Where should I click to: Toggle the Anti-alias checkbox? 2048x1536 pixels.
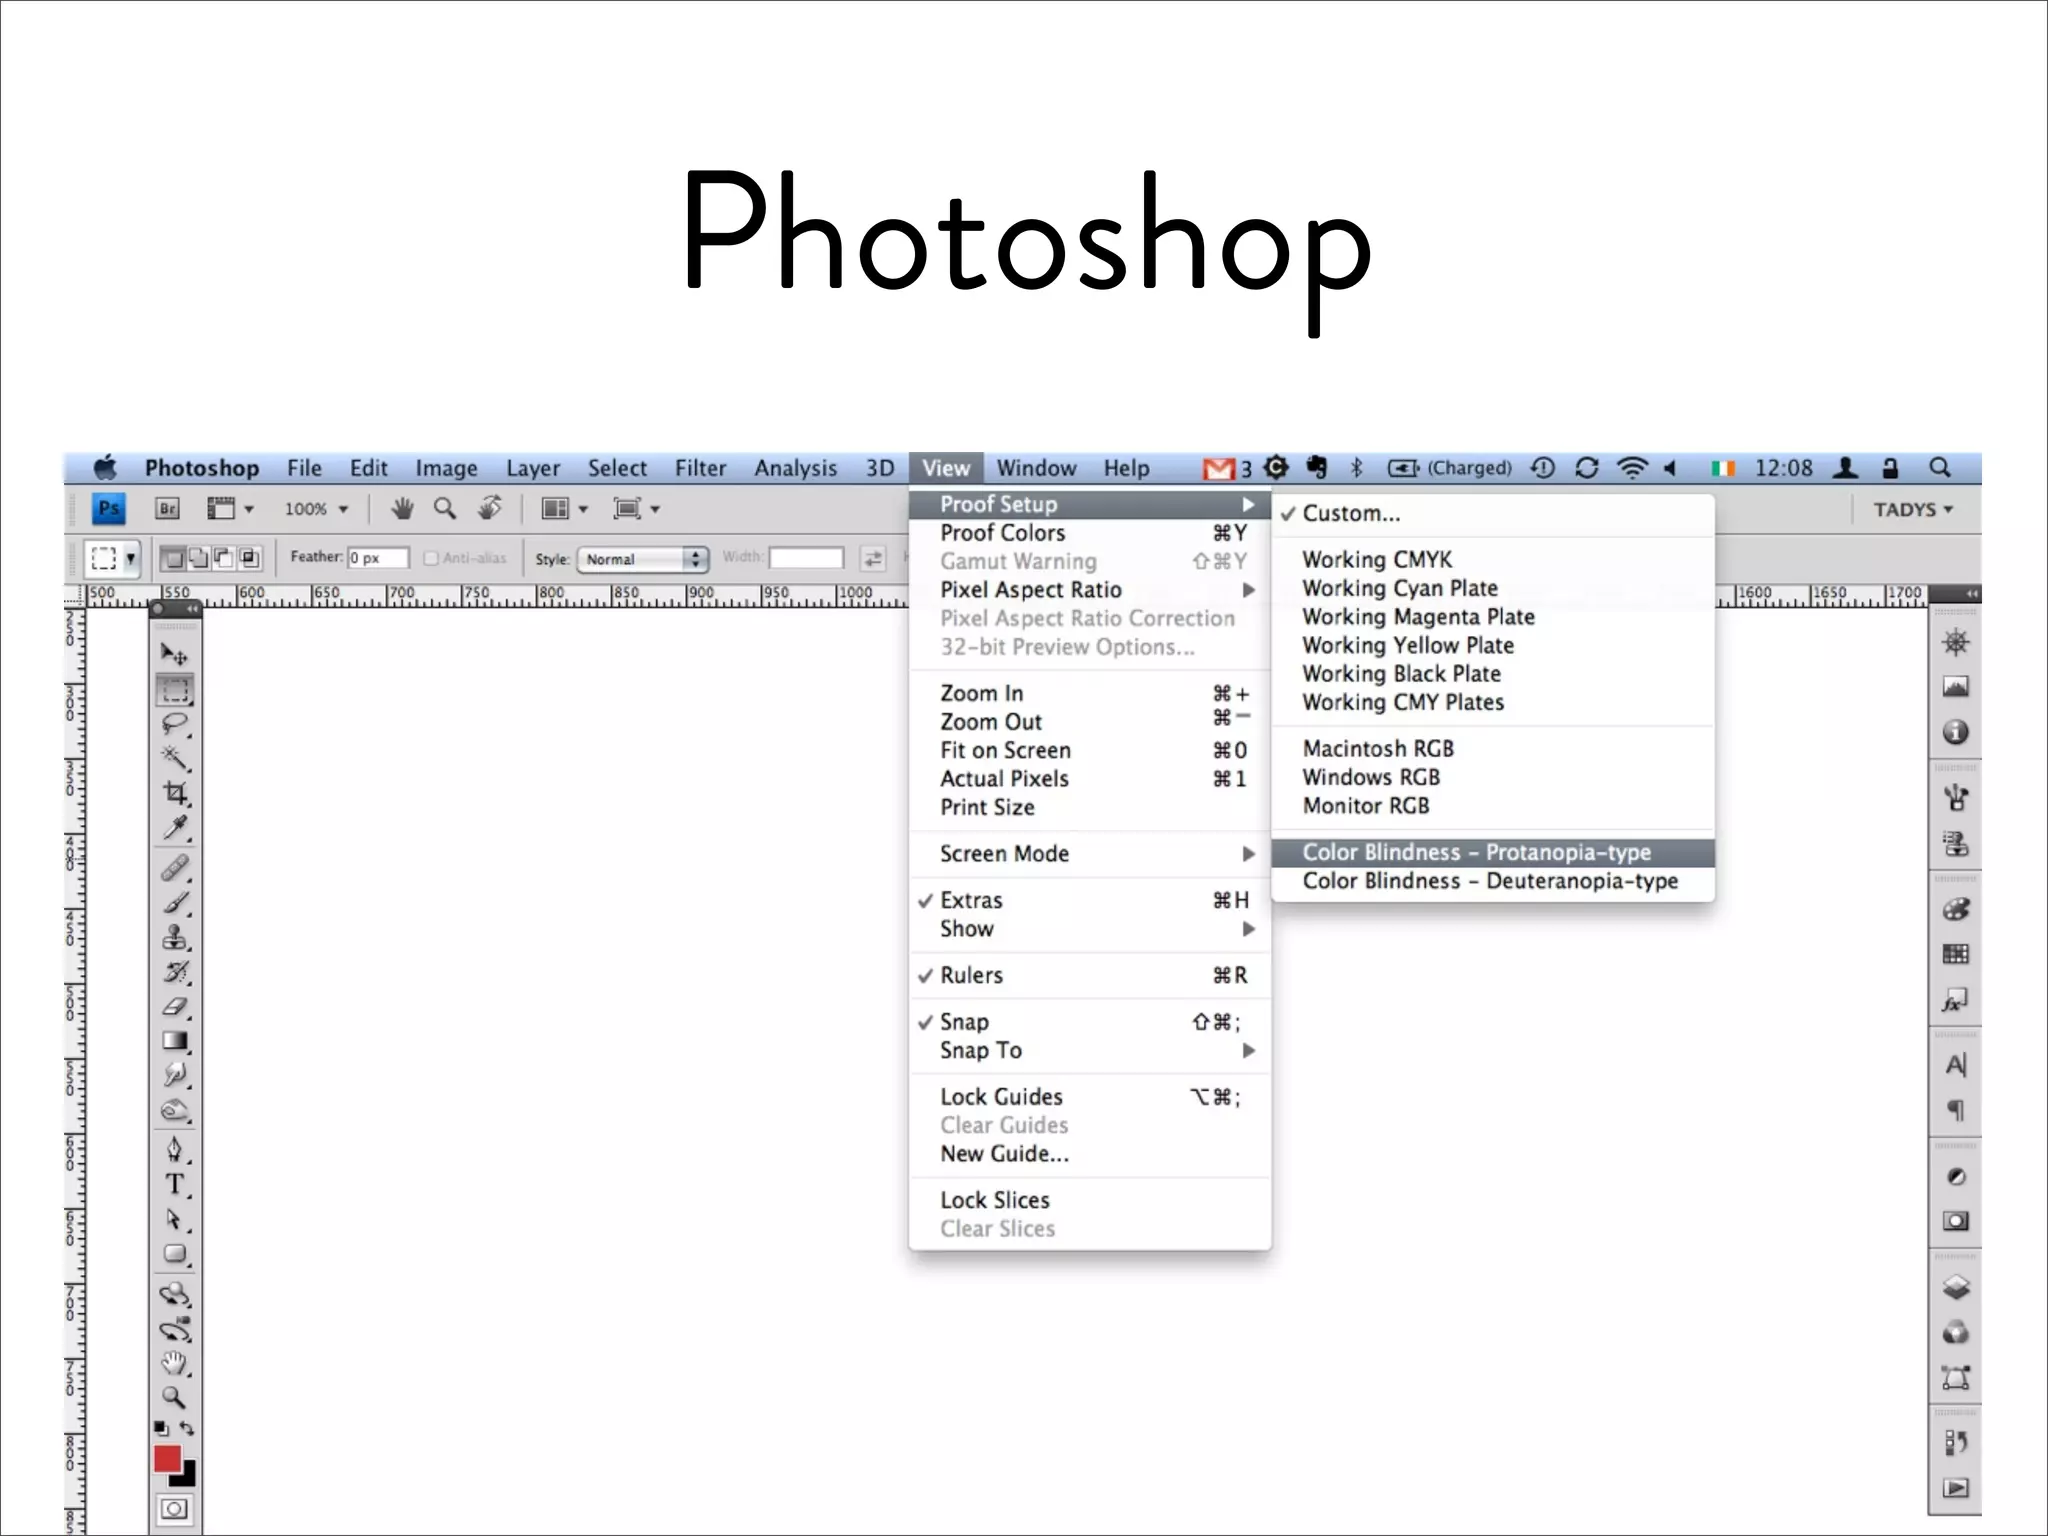tap(431, 558)
